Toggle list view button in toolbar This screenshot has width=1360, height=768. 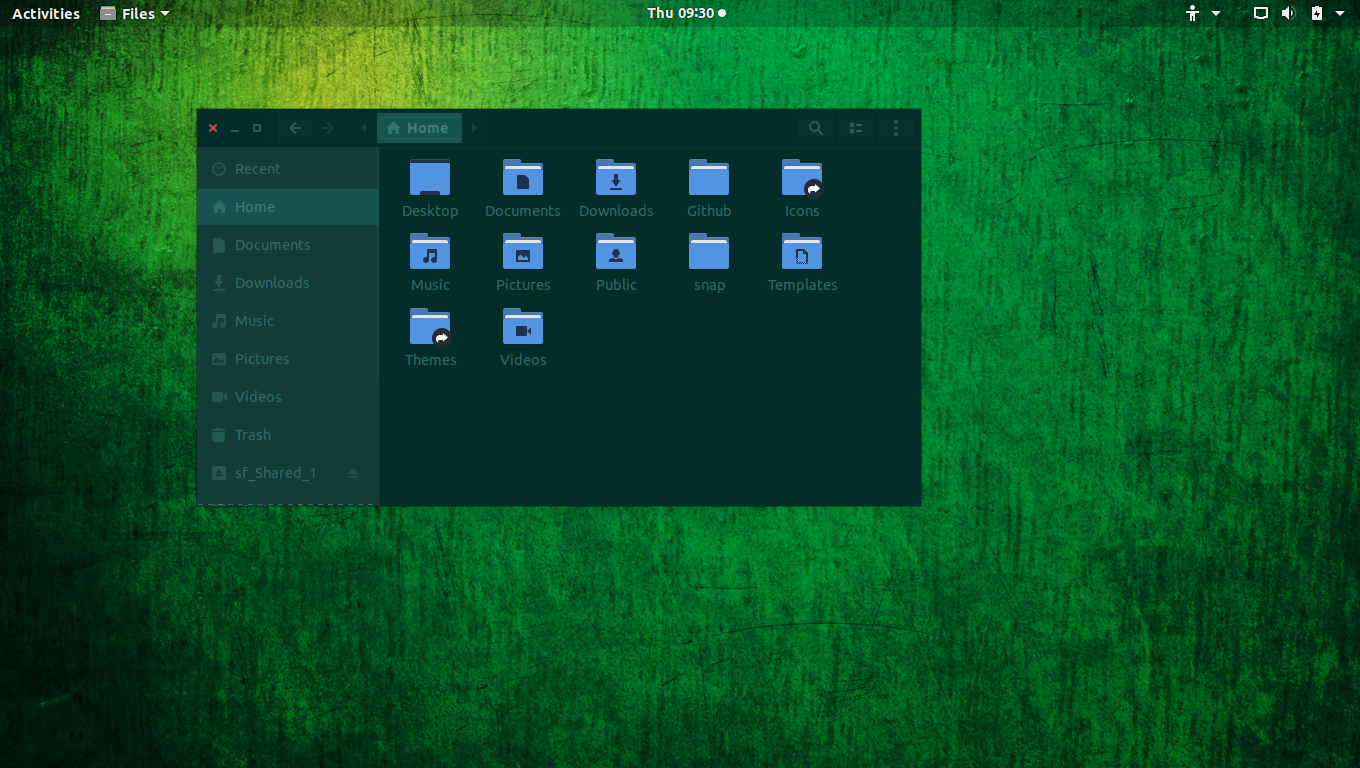[856, 128]
